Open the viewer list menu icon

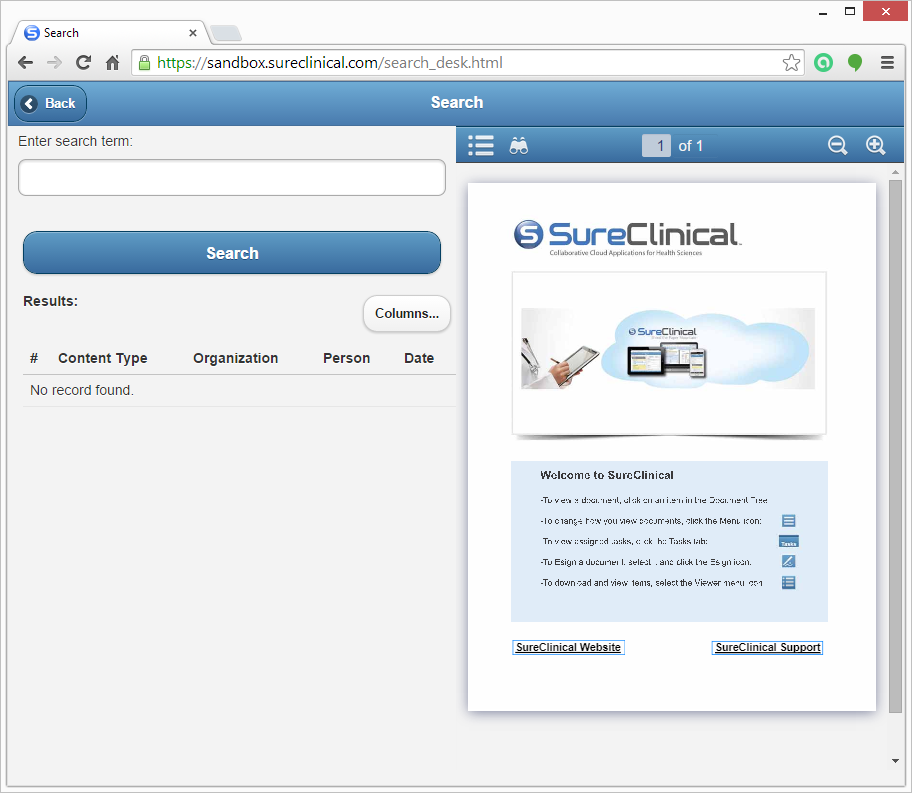tap(481, 145)
